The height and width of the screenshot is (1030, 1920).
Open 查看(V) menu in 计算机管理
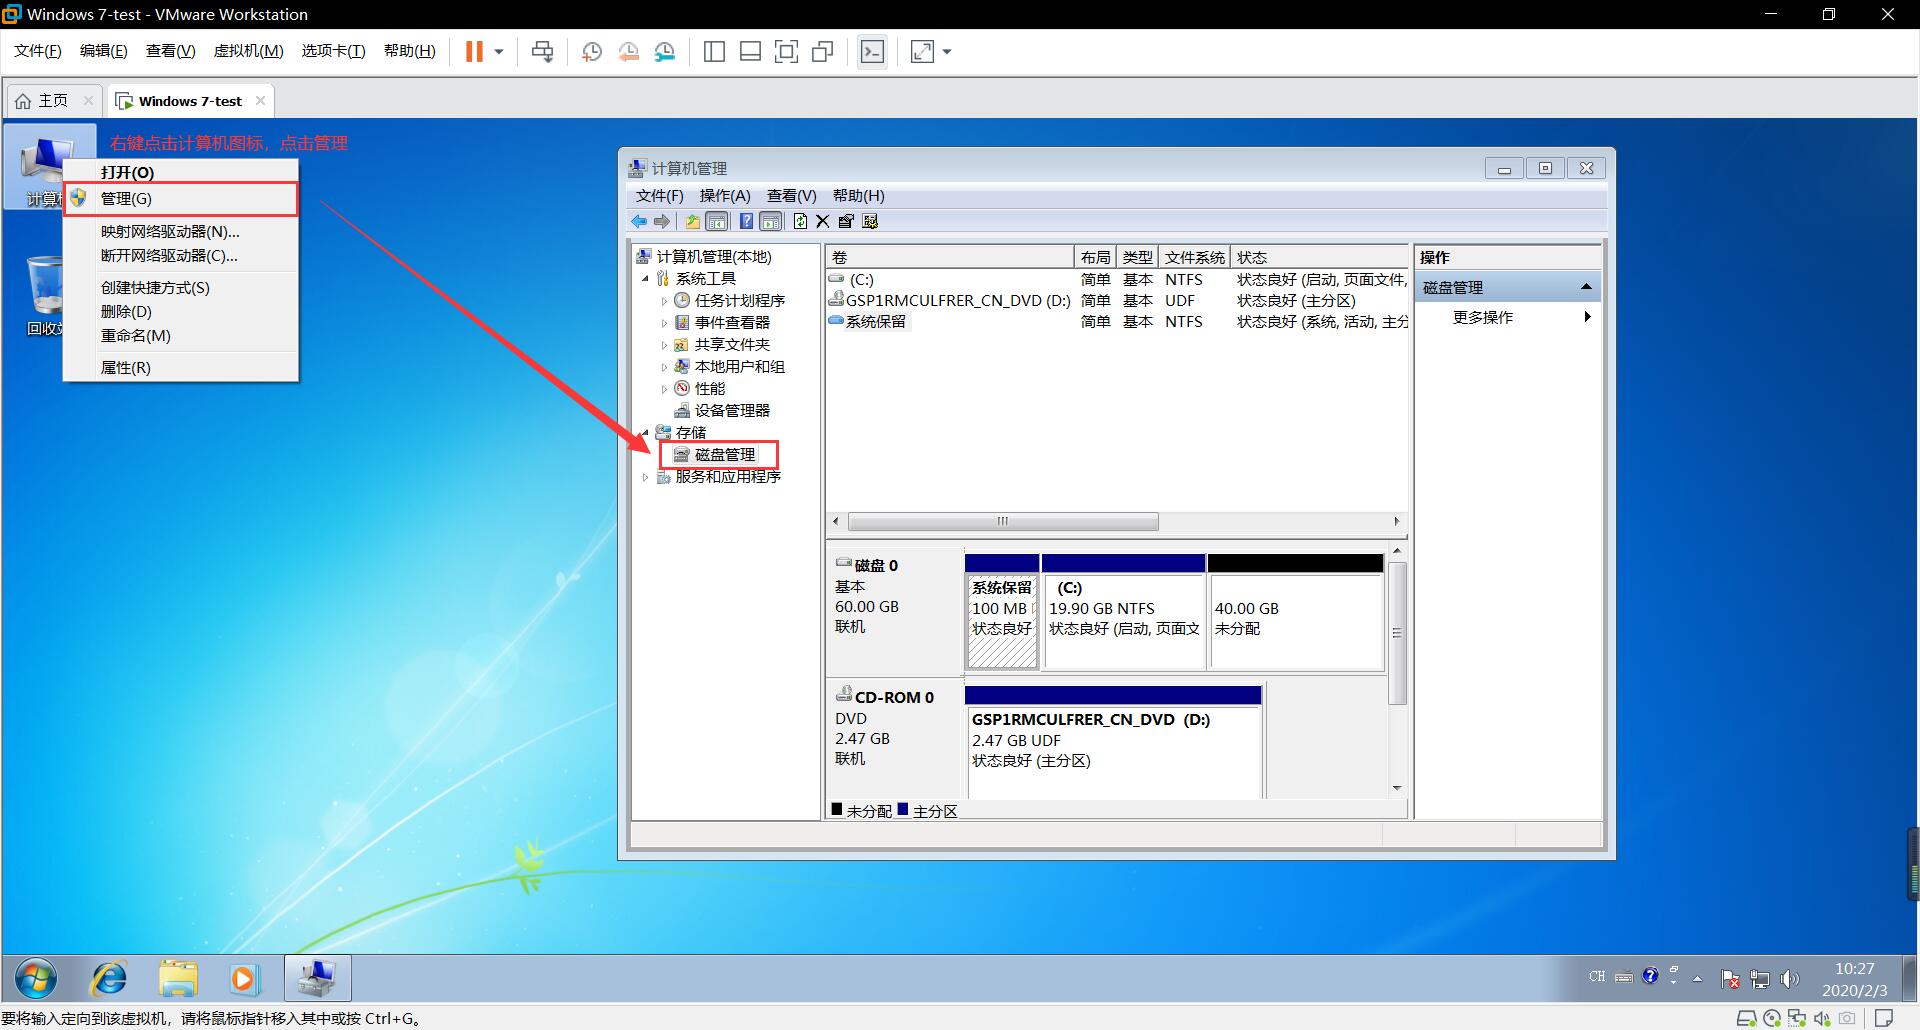[791, 196]
